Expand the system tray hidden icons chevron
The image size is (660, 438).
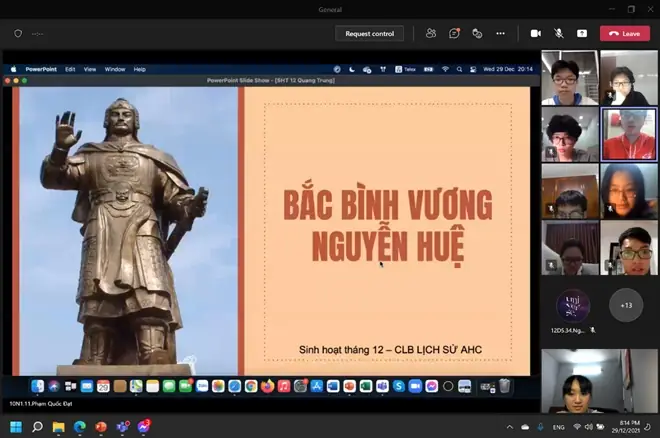(x=510, y=427)
